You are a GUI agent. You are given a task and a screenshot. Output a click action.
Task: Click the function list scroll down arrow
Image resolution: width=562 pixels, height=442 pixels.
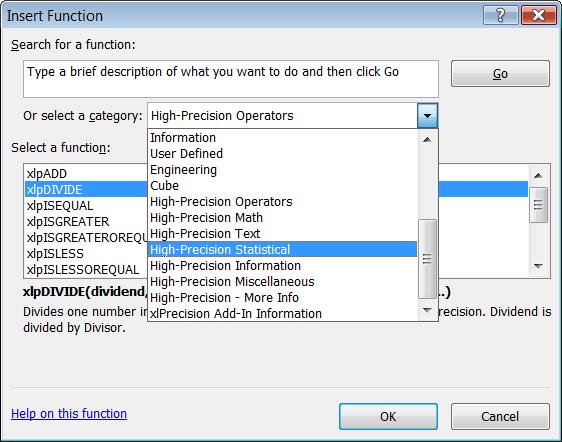point(538,266)
